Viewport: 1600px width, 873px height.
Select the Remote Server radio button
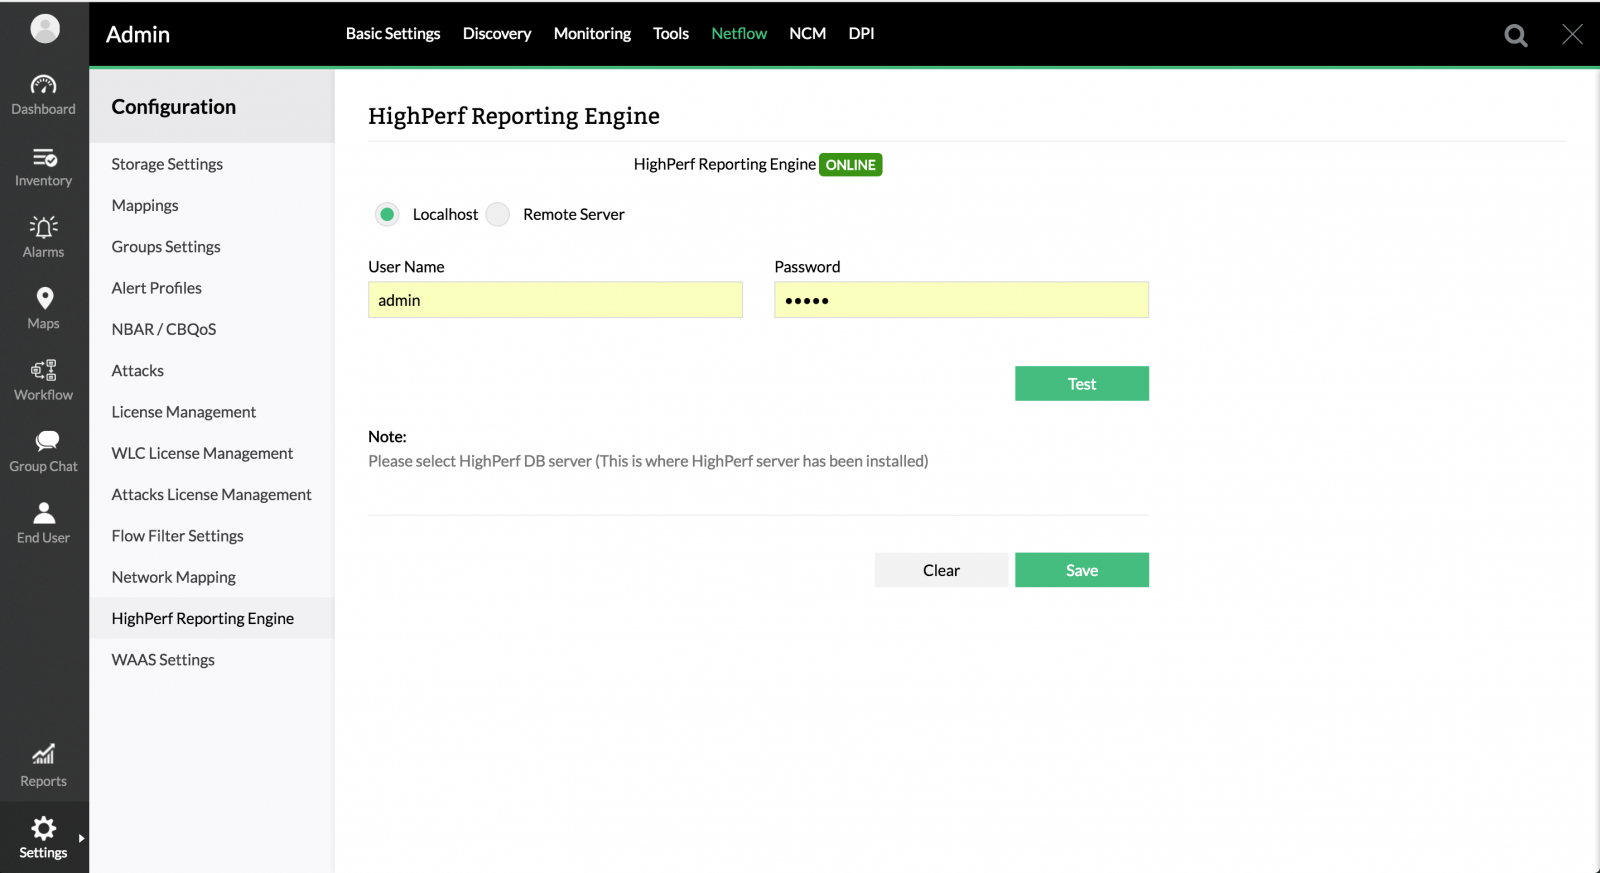[x=498, y=214]
